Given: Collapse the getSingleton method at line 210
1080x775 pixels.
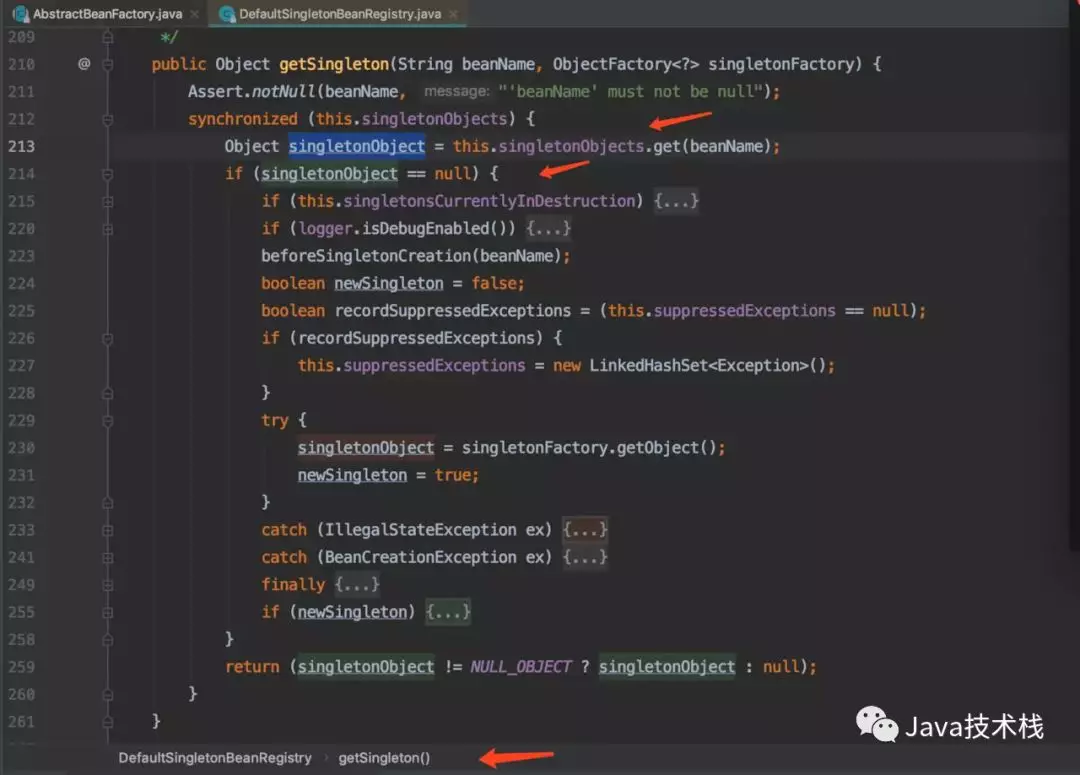Looking at the screenshot, I should pyautogui.click(x=107, y=65).
